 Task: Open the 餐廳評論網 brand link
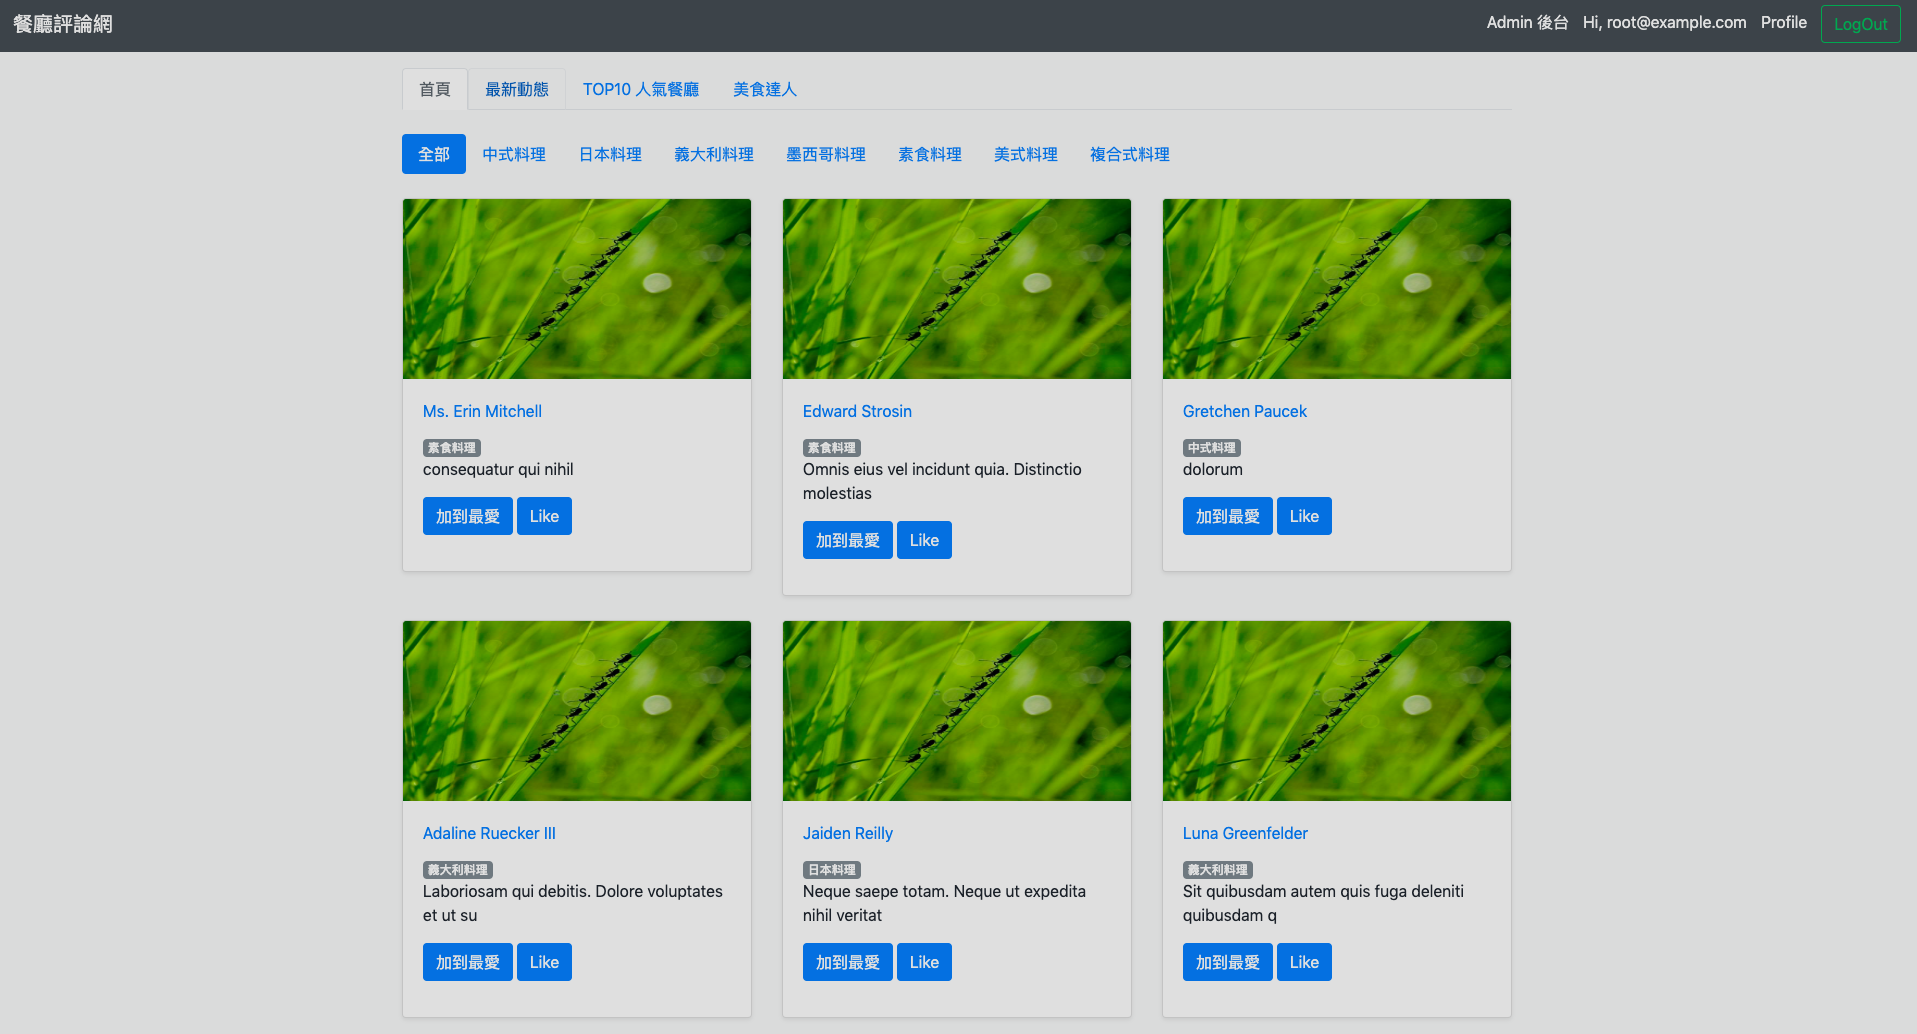[x=63, y=24]
